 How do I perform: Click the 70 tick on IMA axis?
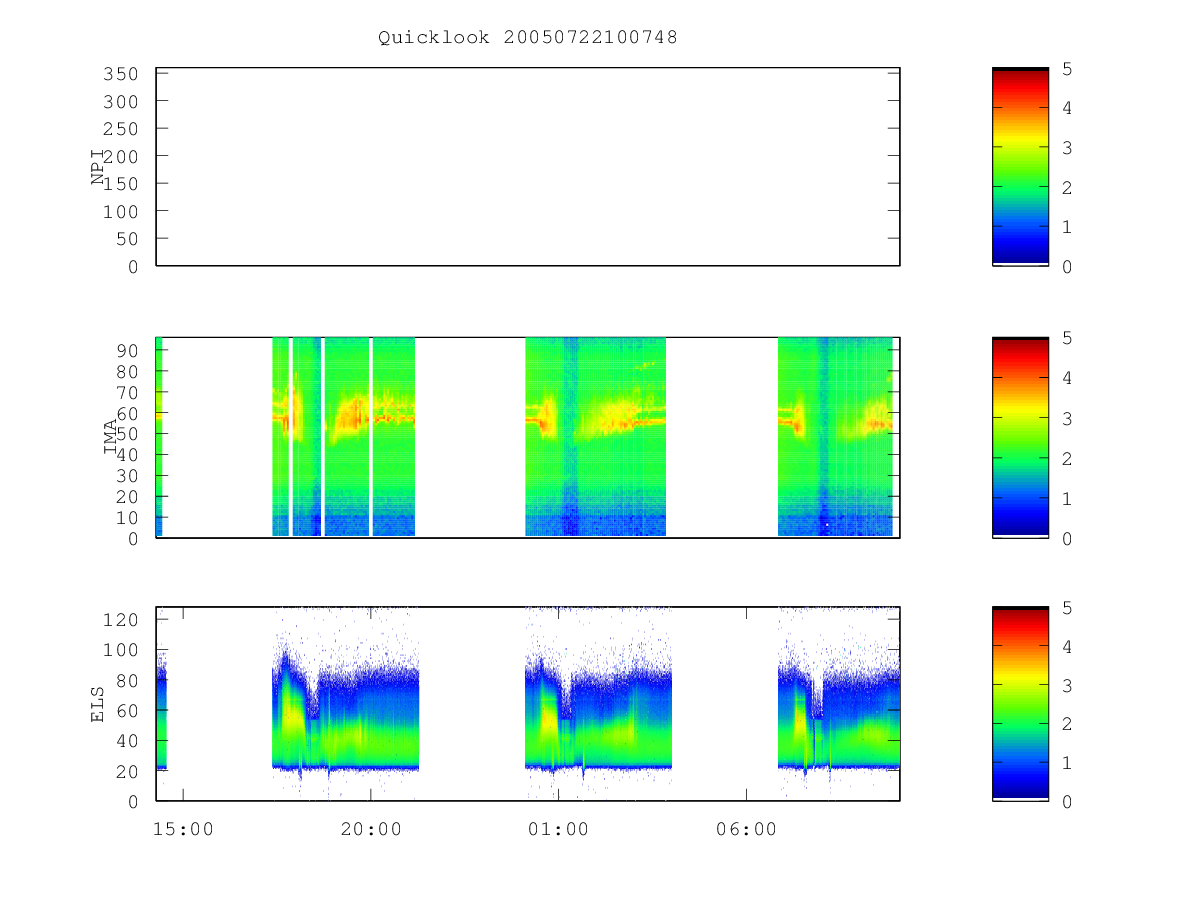click(x=125, y=392)
